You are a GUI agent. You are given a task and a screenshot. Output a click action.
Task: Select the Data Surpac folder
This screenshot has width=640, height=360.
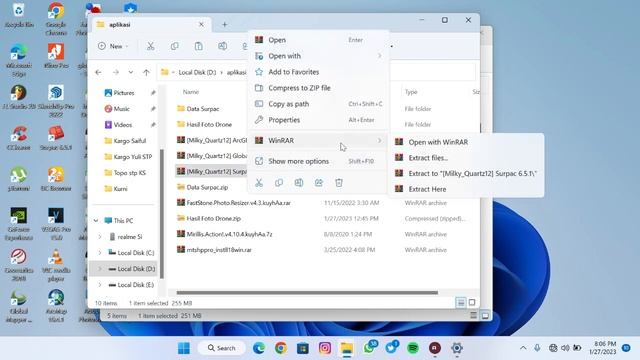click(x=198, y=109)
